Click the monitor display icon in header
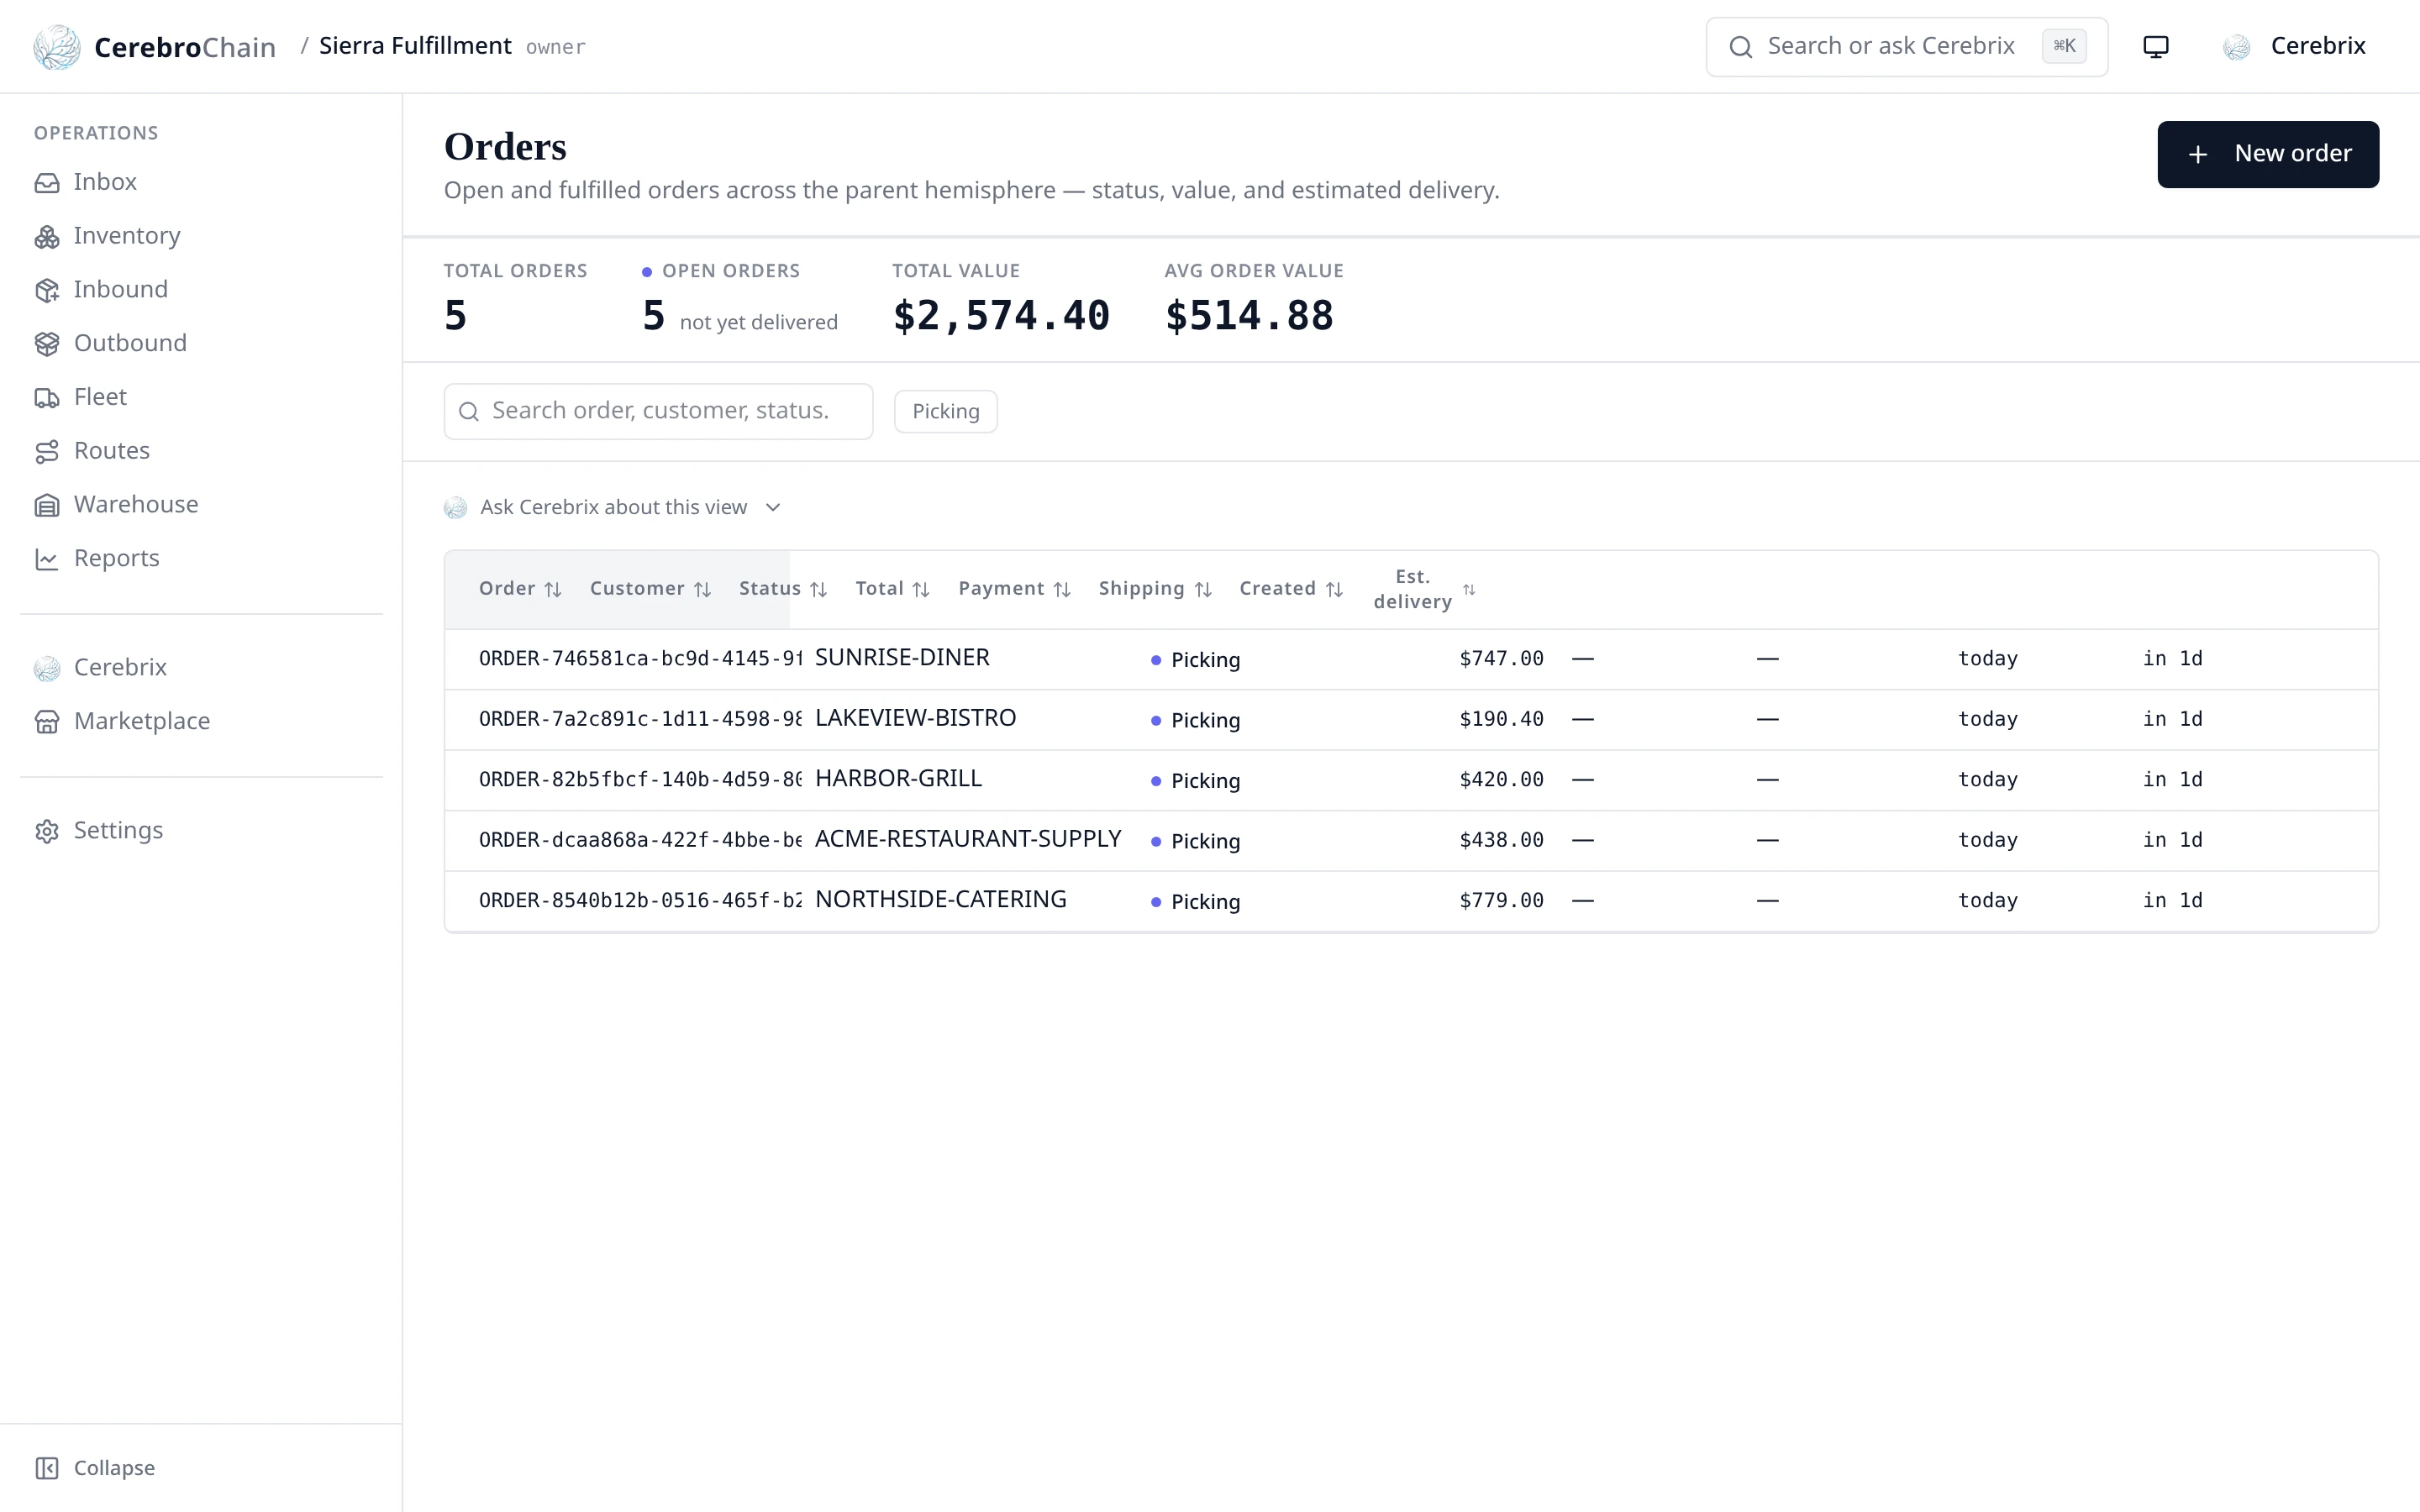The height and width of the screenshot is (1512, 2420). pyautogui.click(x=2156, y=47)
